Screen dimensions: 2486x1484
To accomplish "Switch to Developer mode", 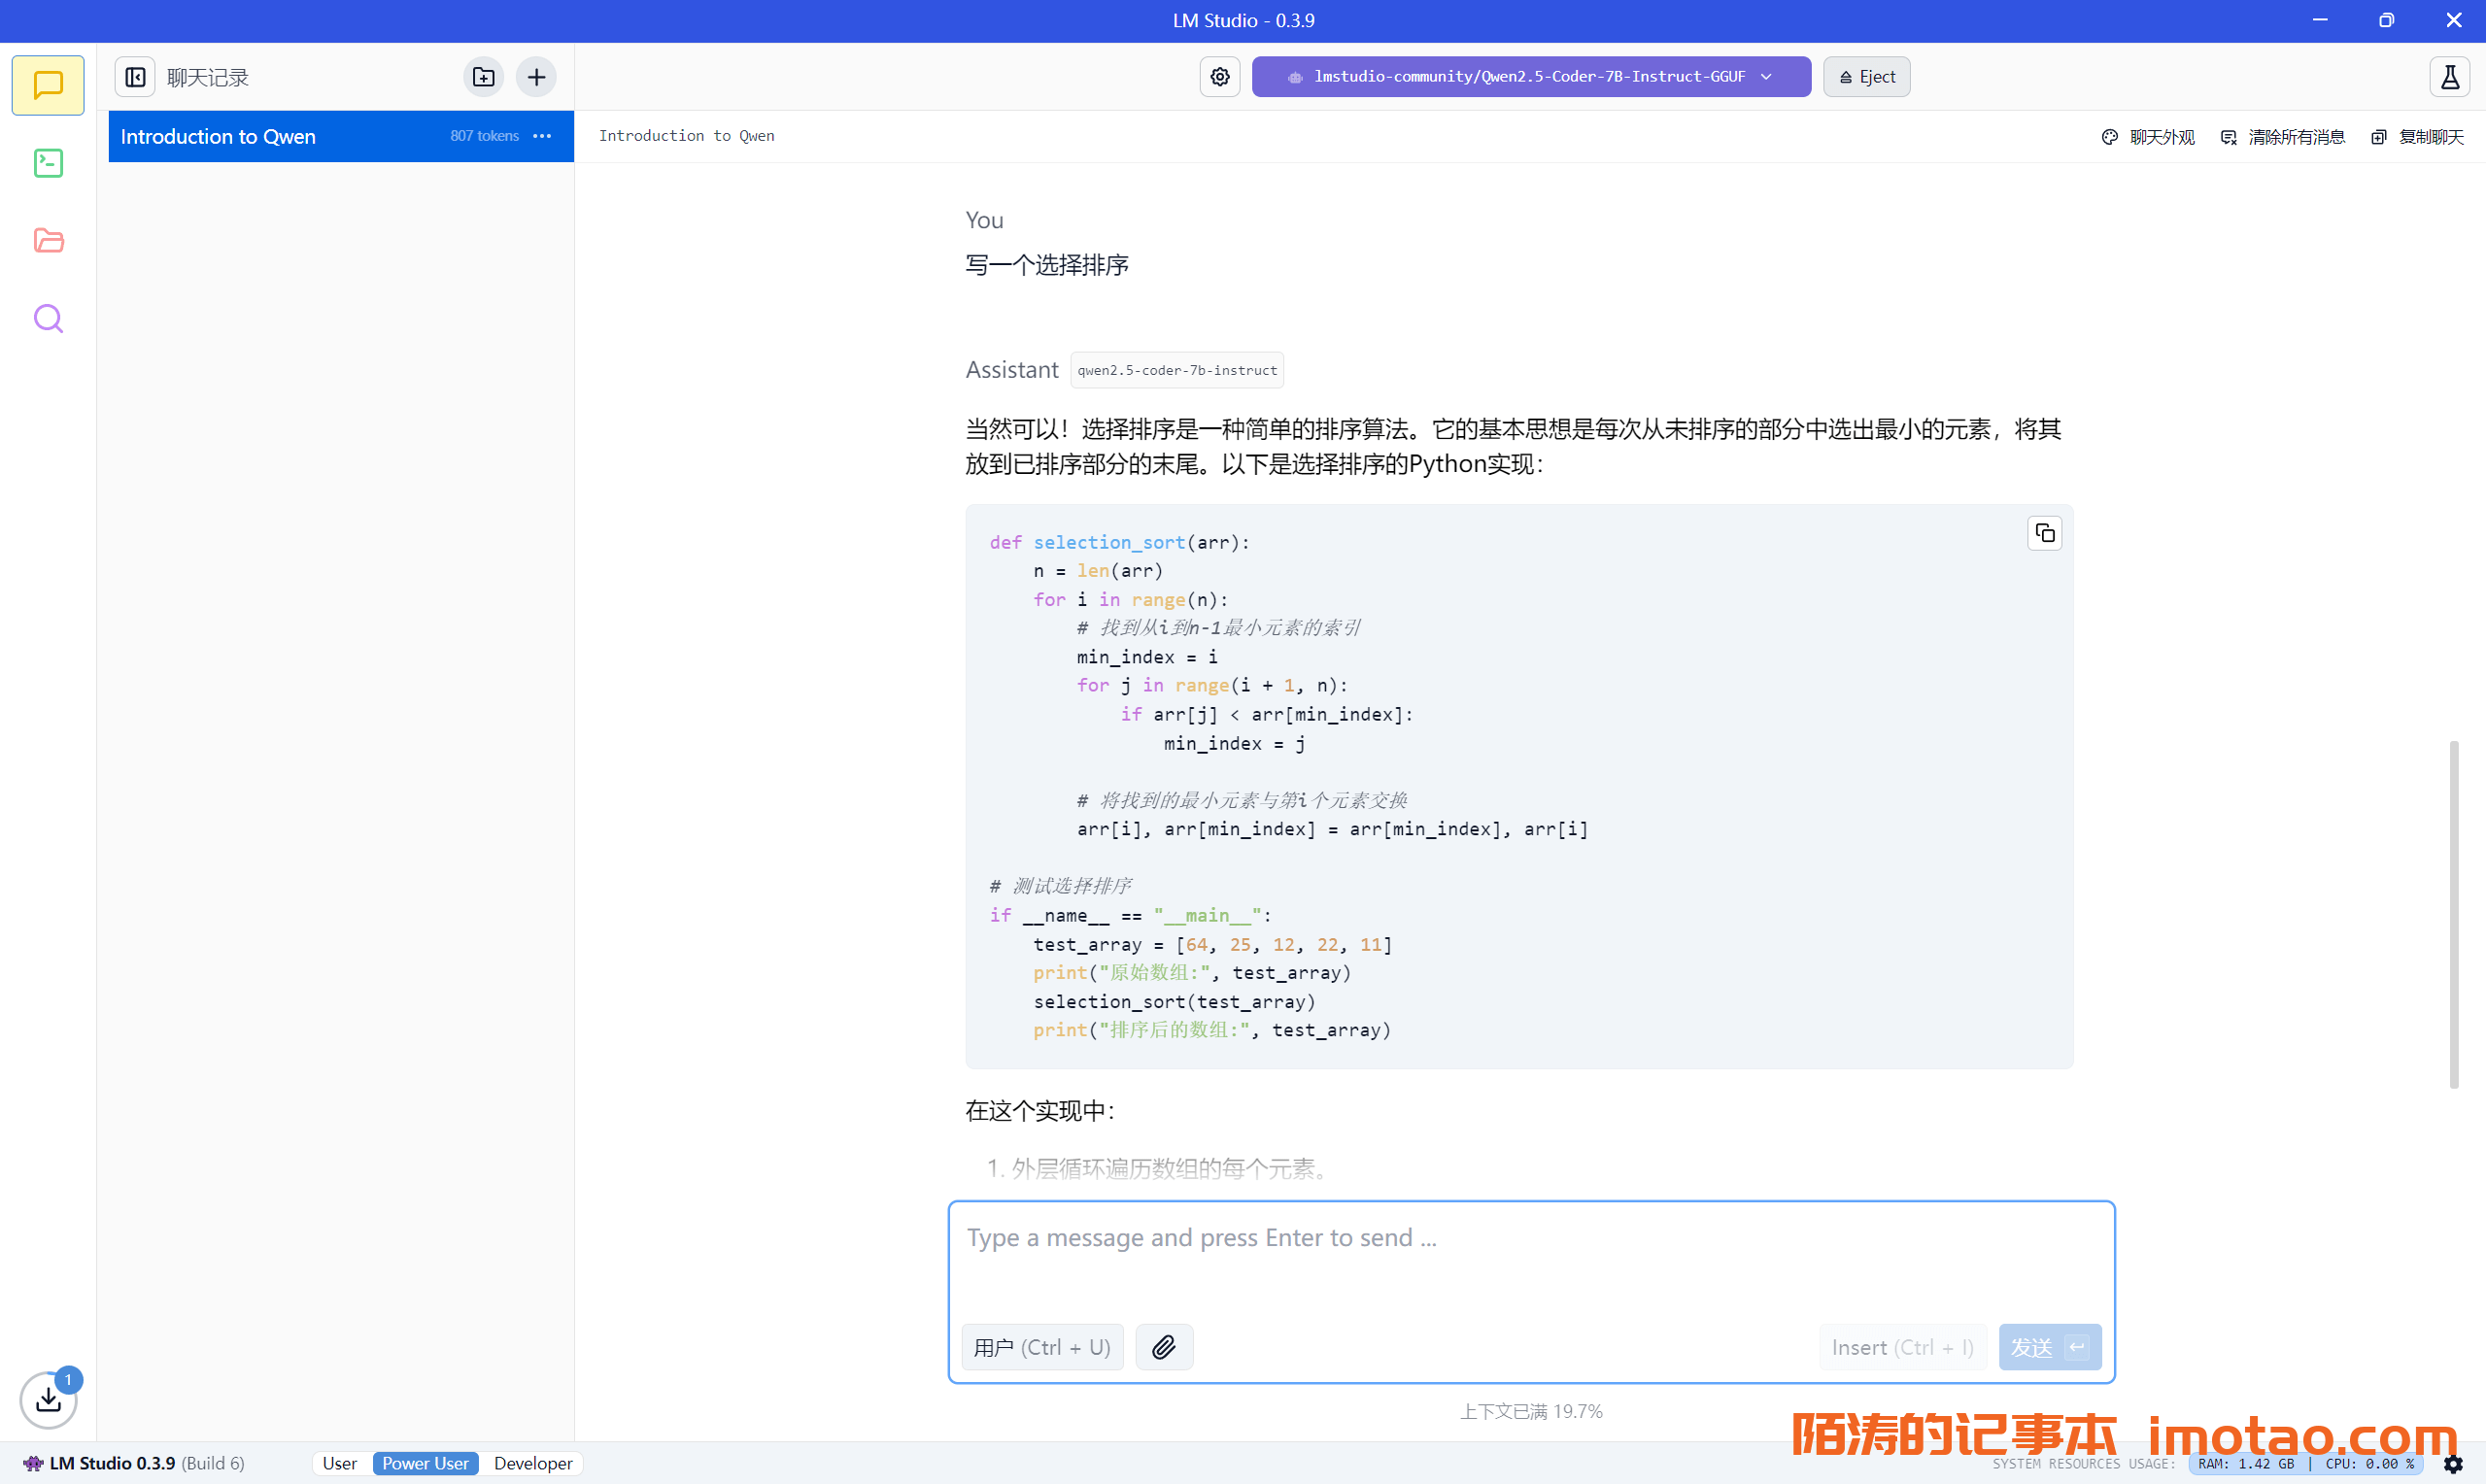I will click(533, 1463).
